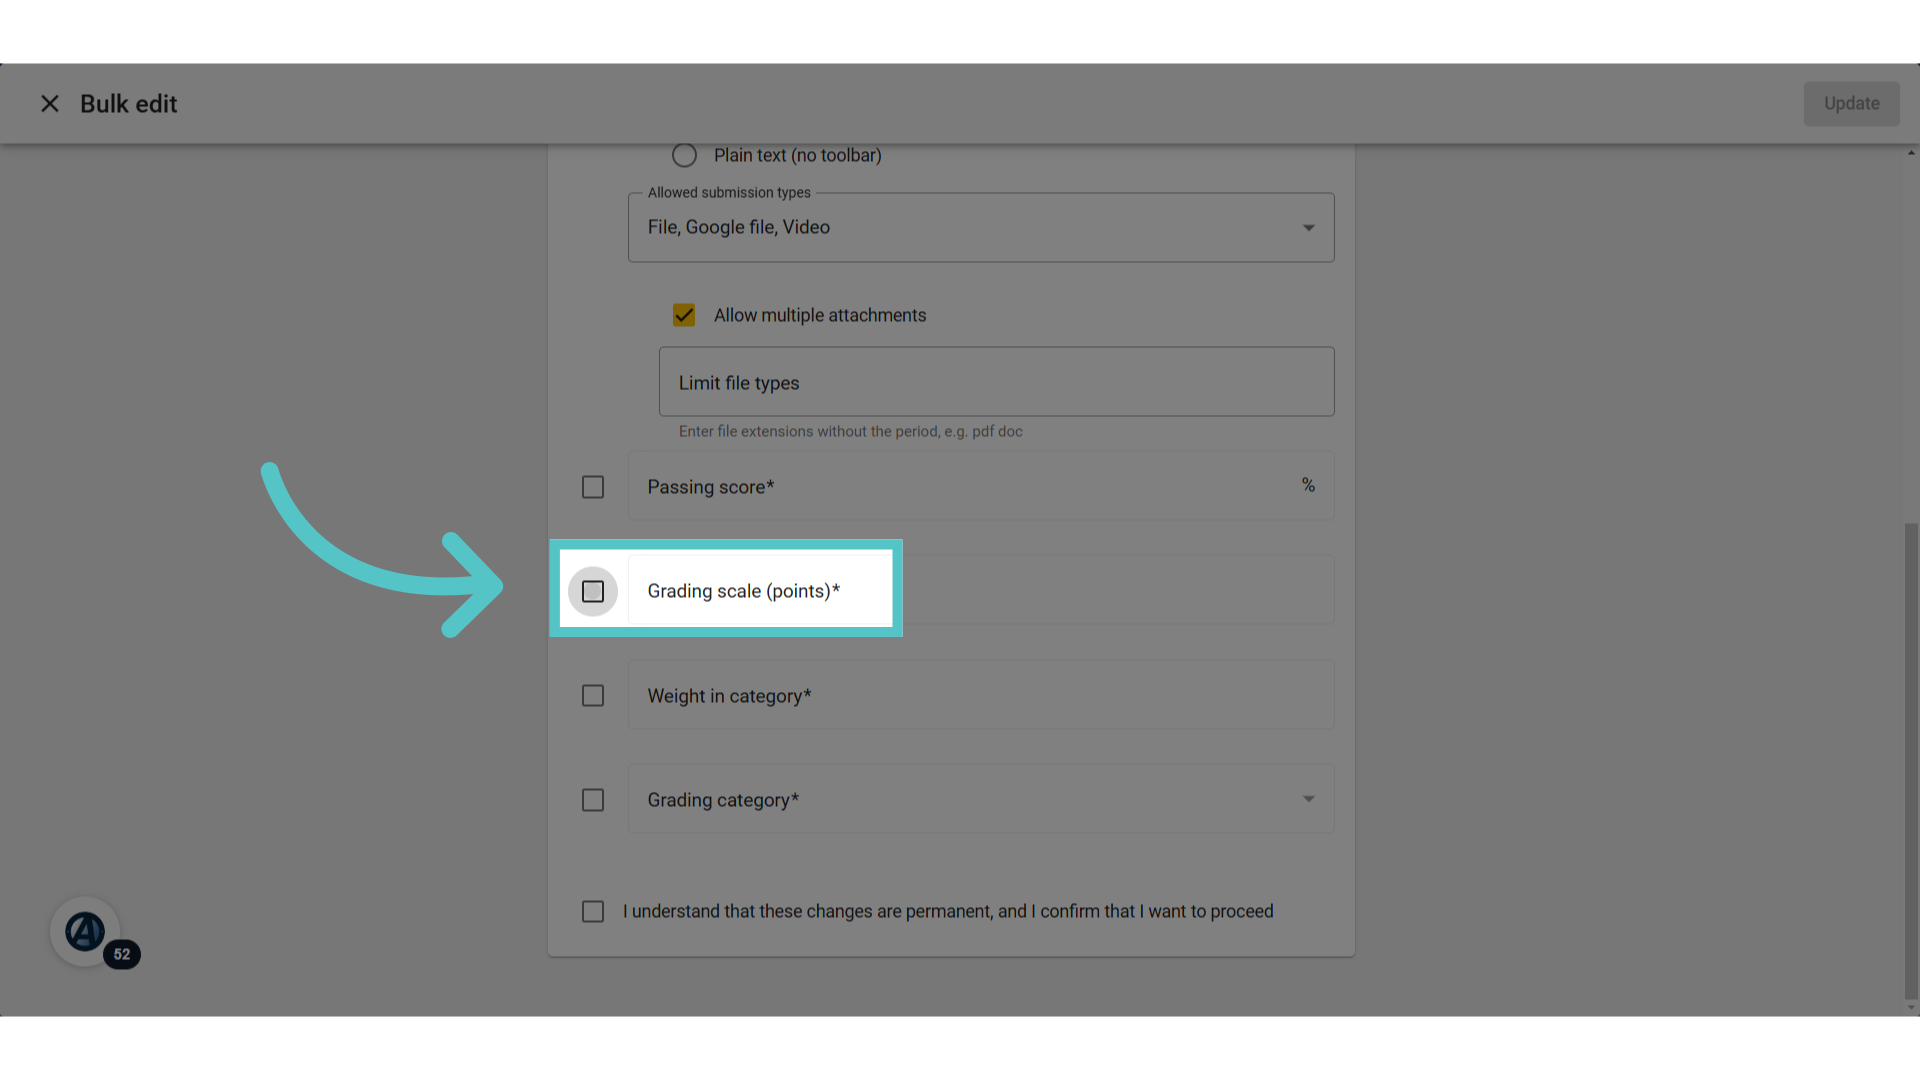The width and height of the screenshot is (1920, 1080).
Task: Click the Update button
Action: (x=1851, y=104)
